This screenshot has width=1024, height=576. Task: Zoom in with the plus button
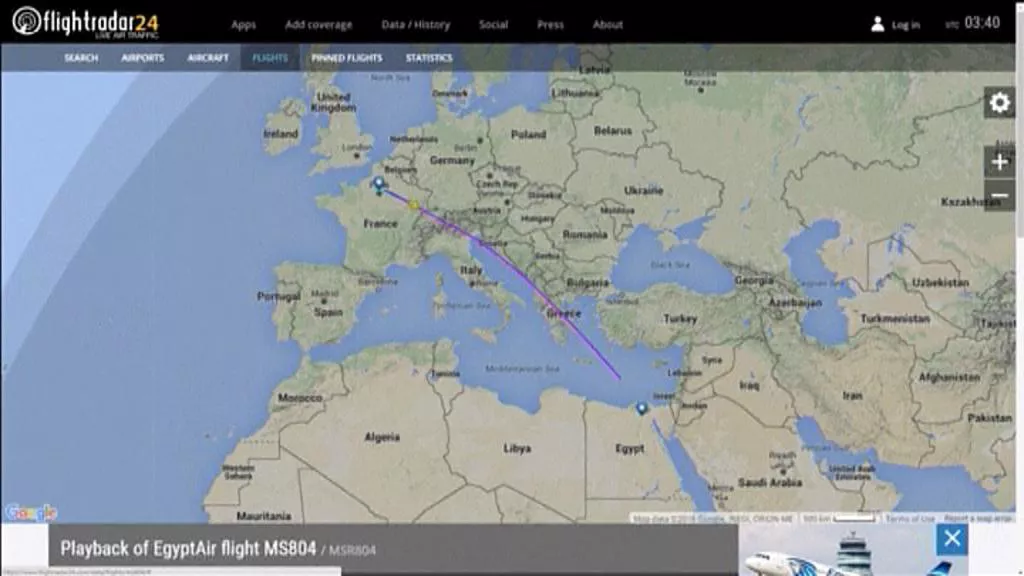click(x=999, y=162)
